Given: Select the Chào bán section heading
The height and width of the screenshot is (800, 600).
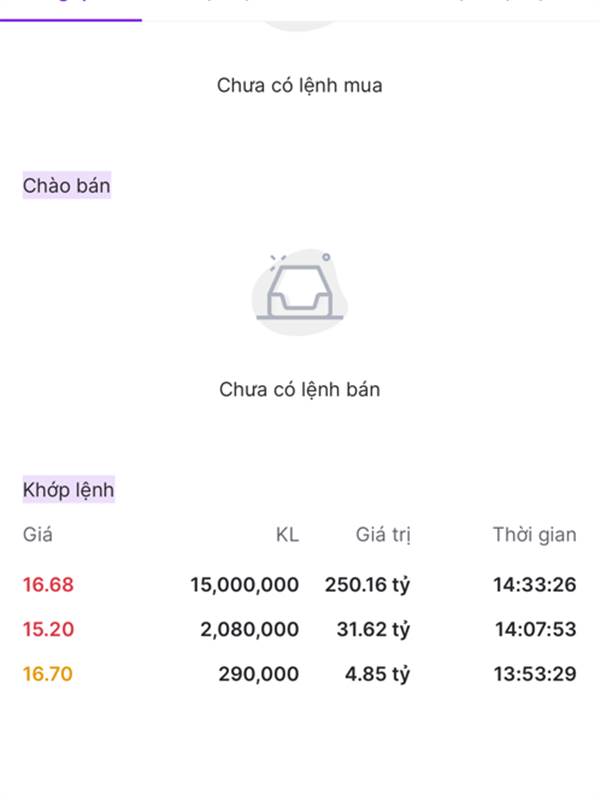Looking at the screenshot, I should click(x=67, y=186).
